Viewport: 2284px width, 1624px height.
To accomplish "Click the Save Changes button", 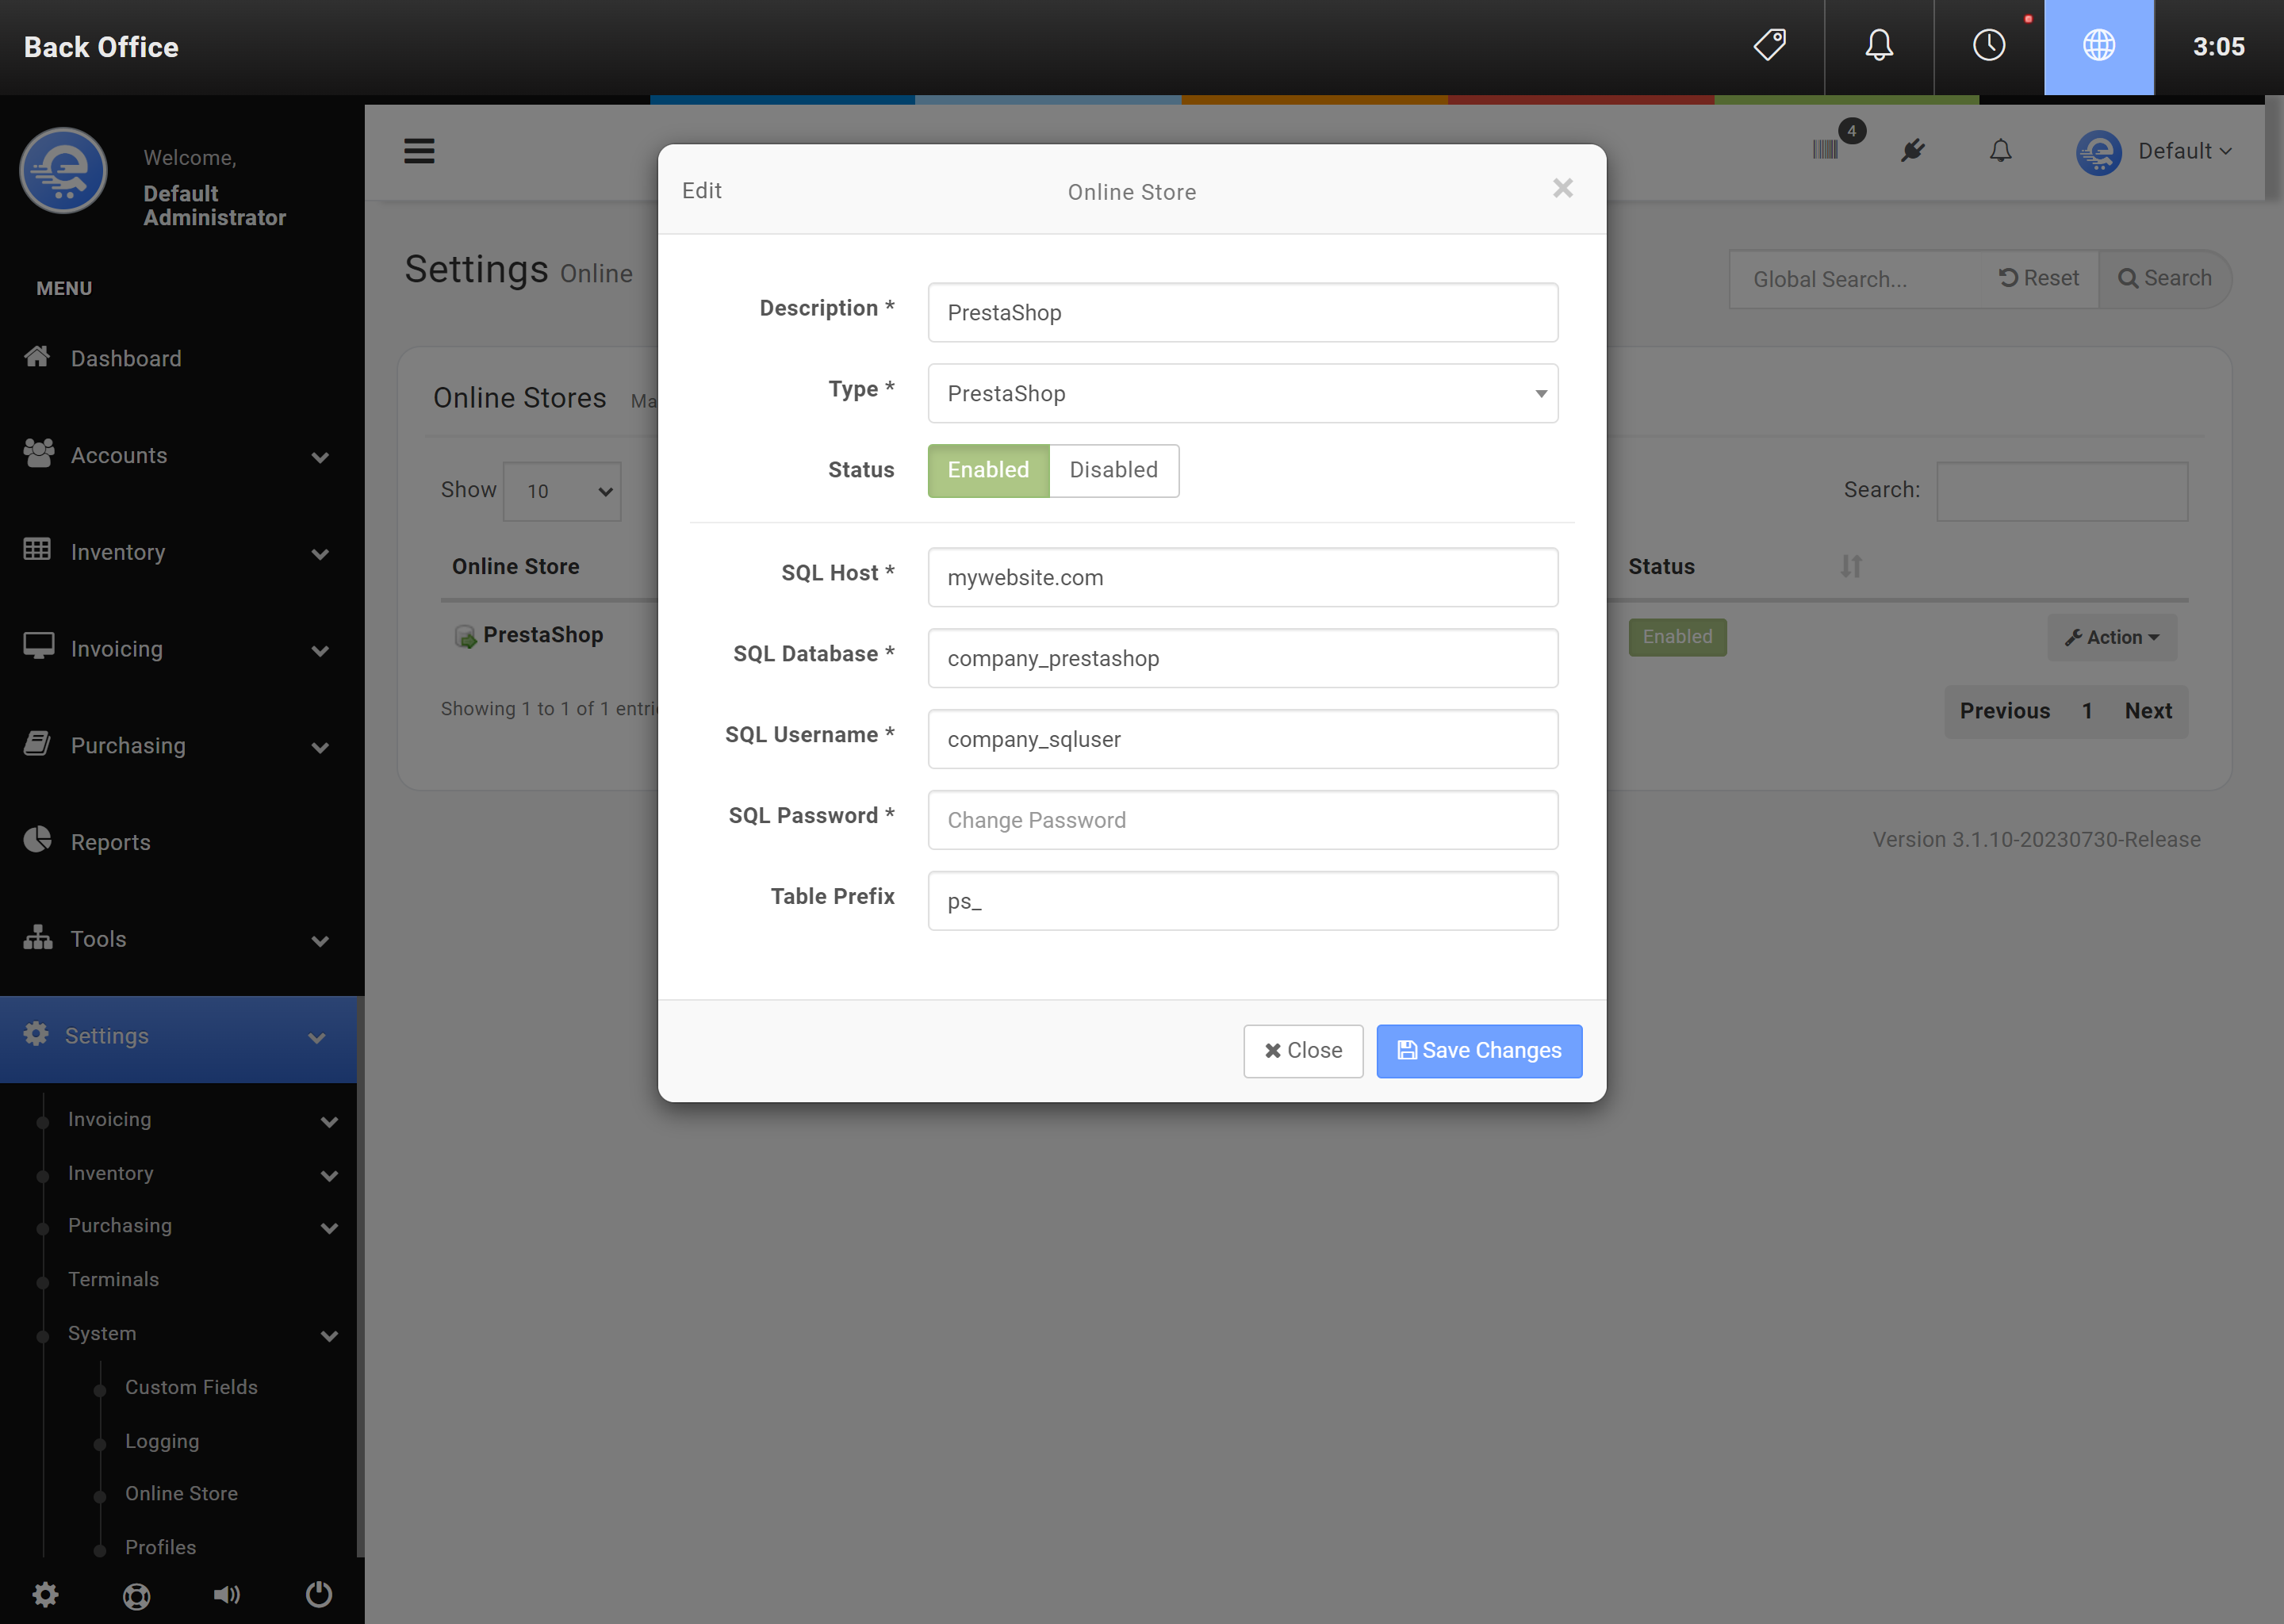I will click(1478, 1050).
